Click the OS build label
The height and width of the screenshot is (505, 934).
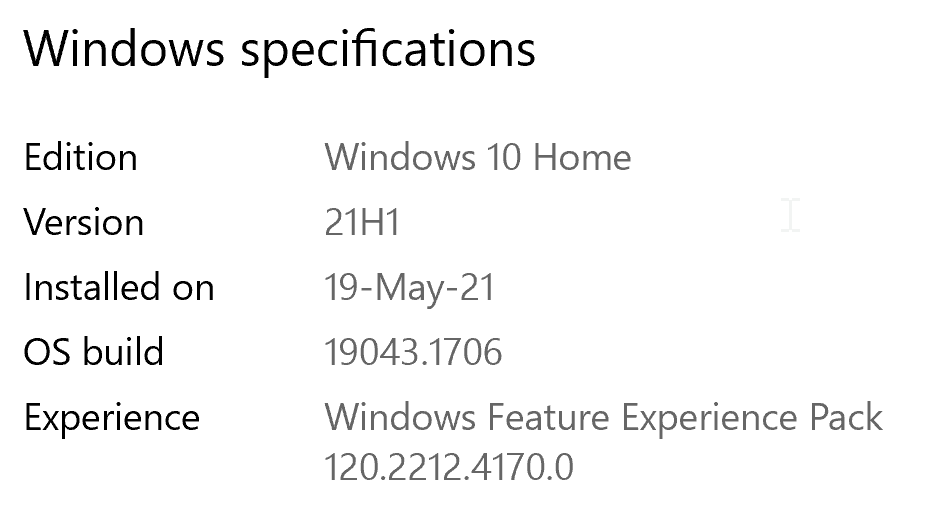(x=93, y=352)
